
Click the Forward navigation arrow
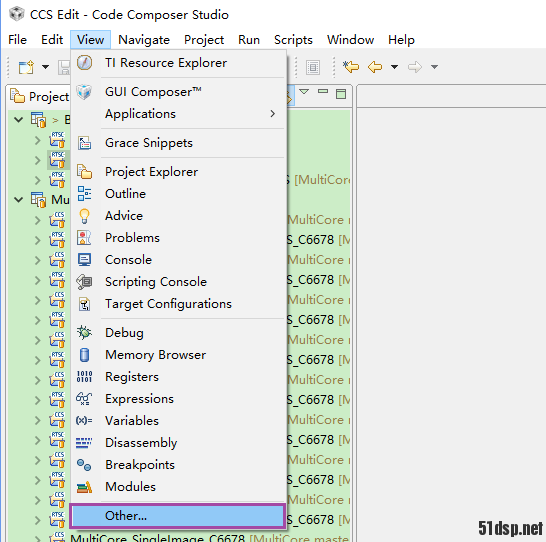pyautogui.click(x=415, y=67)
